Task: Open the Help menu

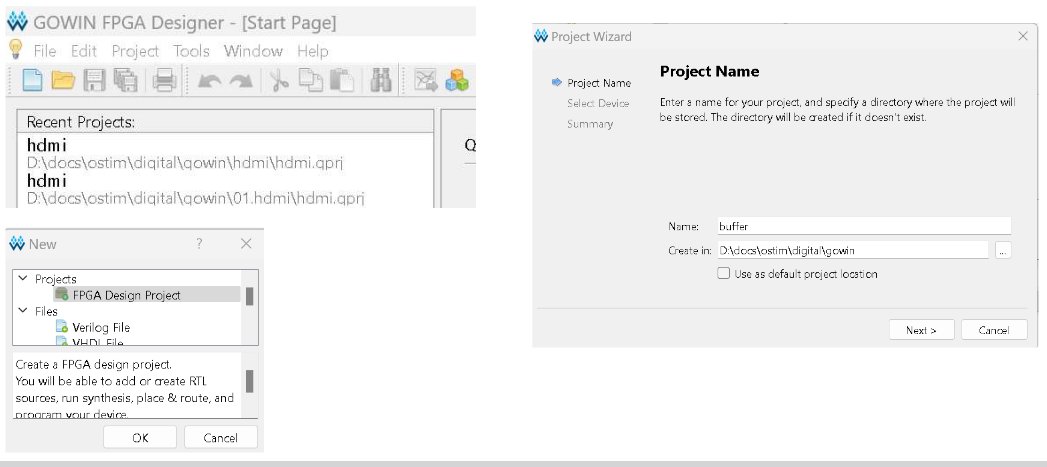Action: 312,51
